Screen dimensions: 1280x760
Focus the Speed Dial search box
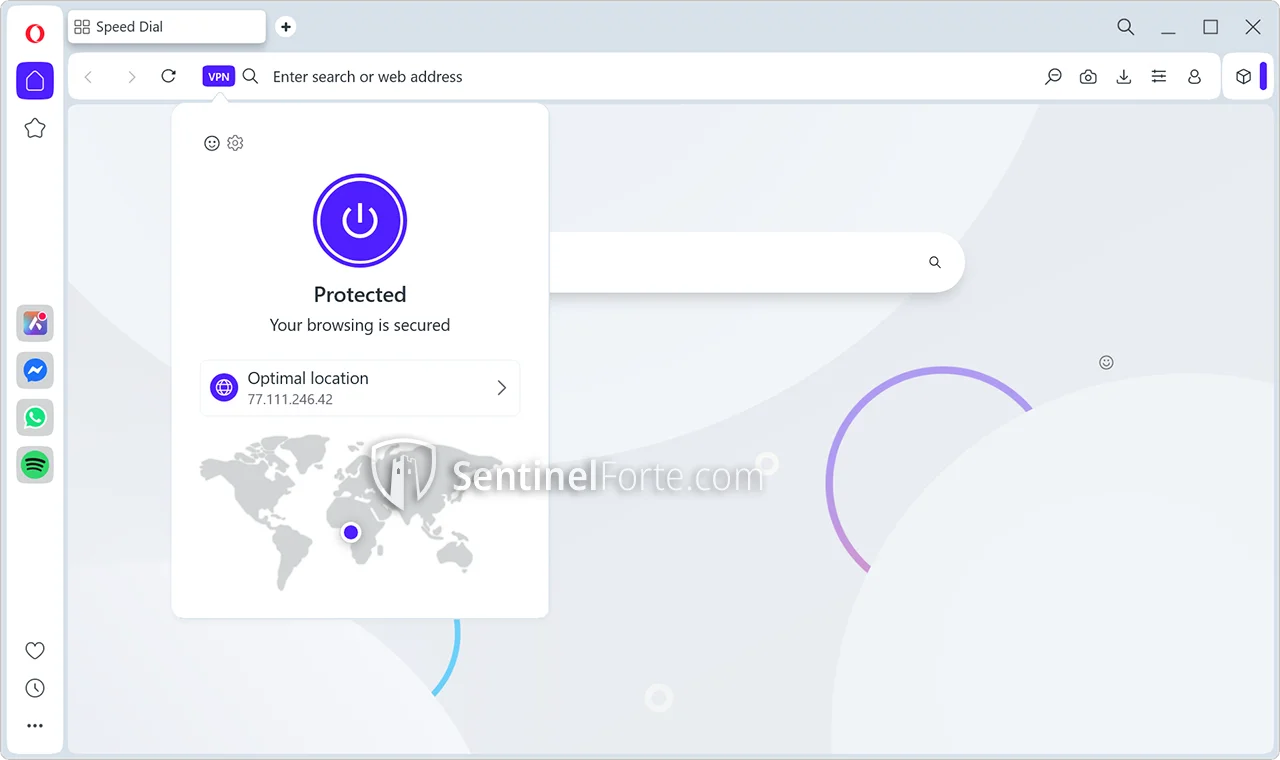[x=757, y=263]
